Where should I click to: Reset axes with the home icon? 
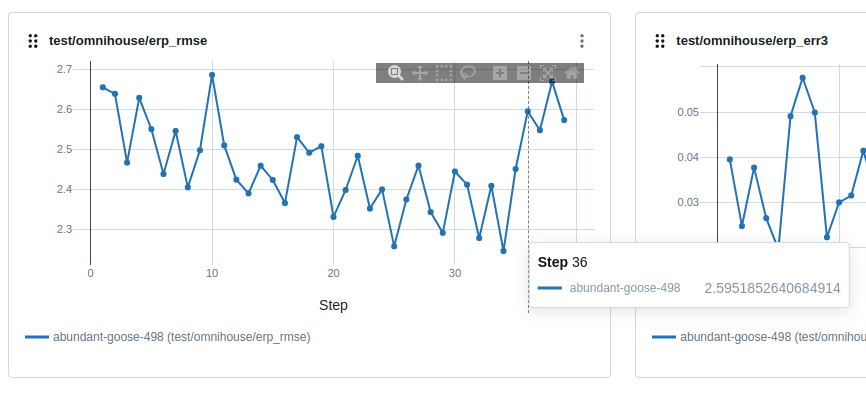tap(572, 73)
